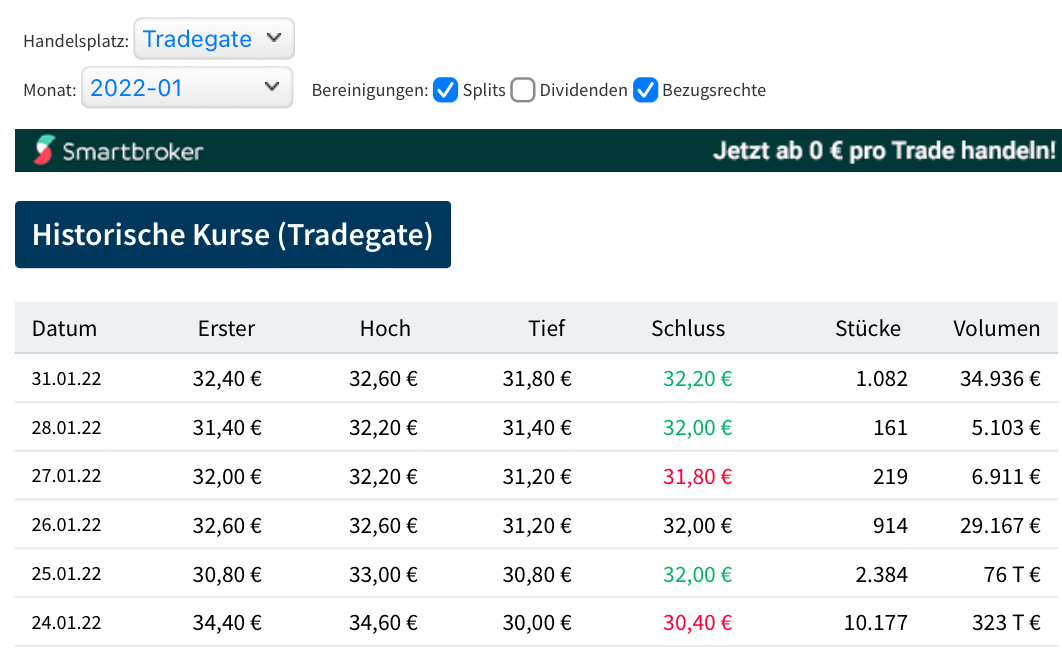This screenshot has width=1062, height=652.
Task: Enable the Dividenden checkbox
Action: coord(523,90)
